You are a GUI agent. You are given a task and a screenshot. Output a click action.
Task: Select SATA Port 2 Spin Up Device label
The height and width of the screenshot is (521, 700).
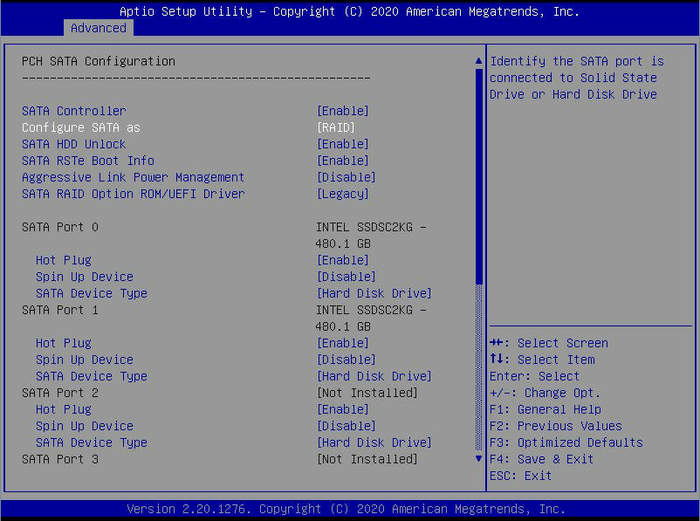coord(84,426)
